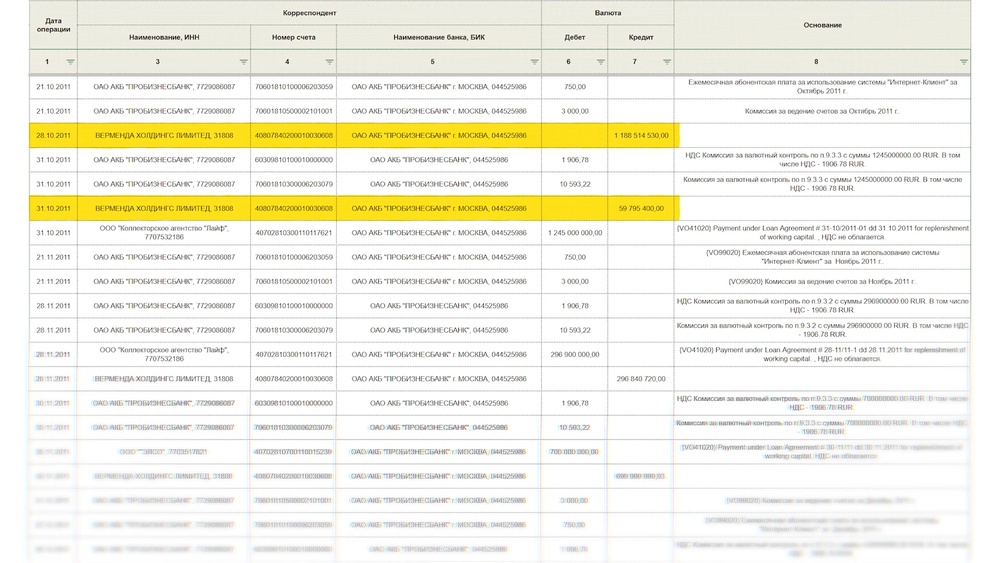This screenshot has height=563, width=1000.
Task: Open filter for column 1 date
Action: (70, 62)
